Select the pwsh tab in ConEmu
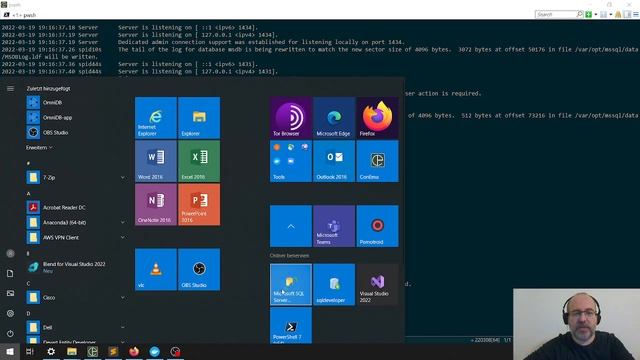Viewport: 640px width, 360px height. pyautogui.click(x=20, y=15)
